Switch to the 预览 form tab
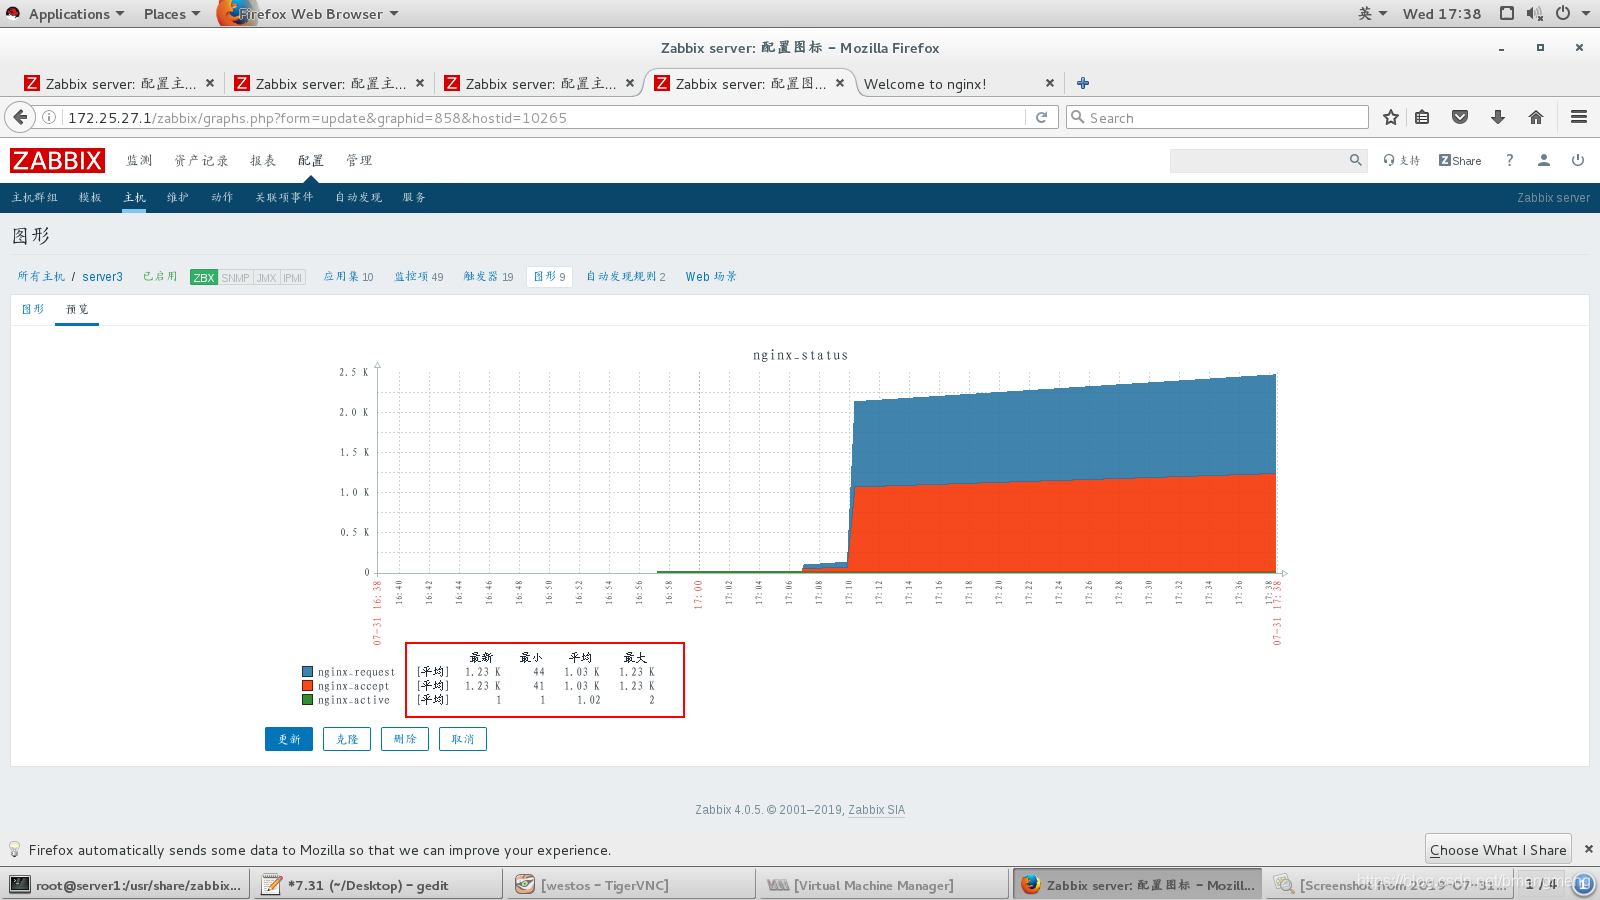Image resolution: width=1600 pixels, height=900 pixels. 77,309
